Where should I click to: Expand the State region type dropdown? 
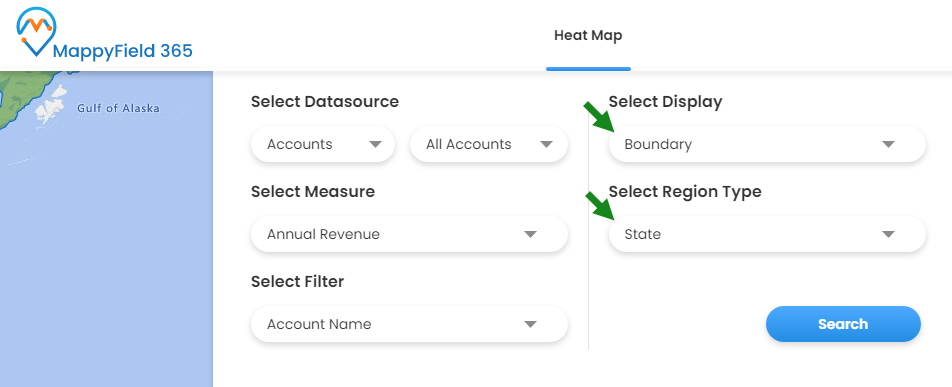point(767,235)
